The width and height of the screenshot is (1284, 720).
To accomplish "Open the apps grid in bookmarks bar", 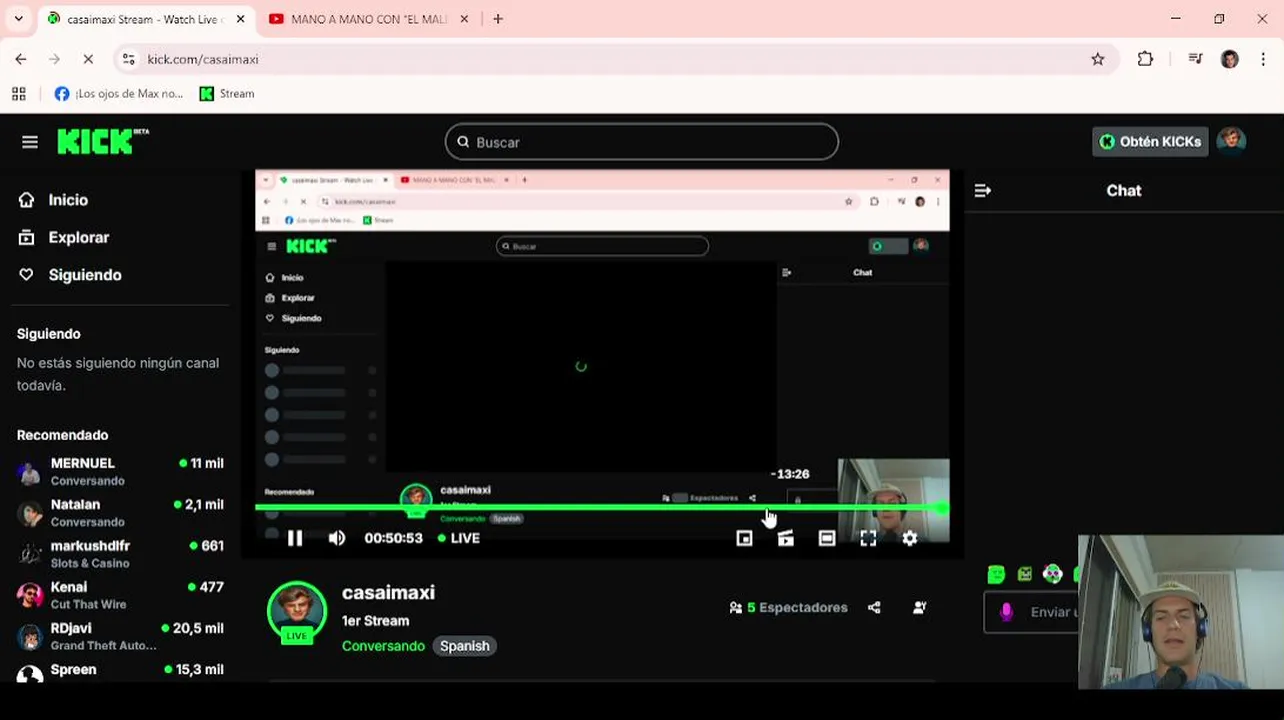I will (18, 93).
